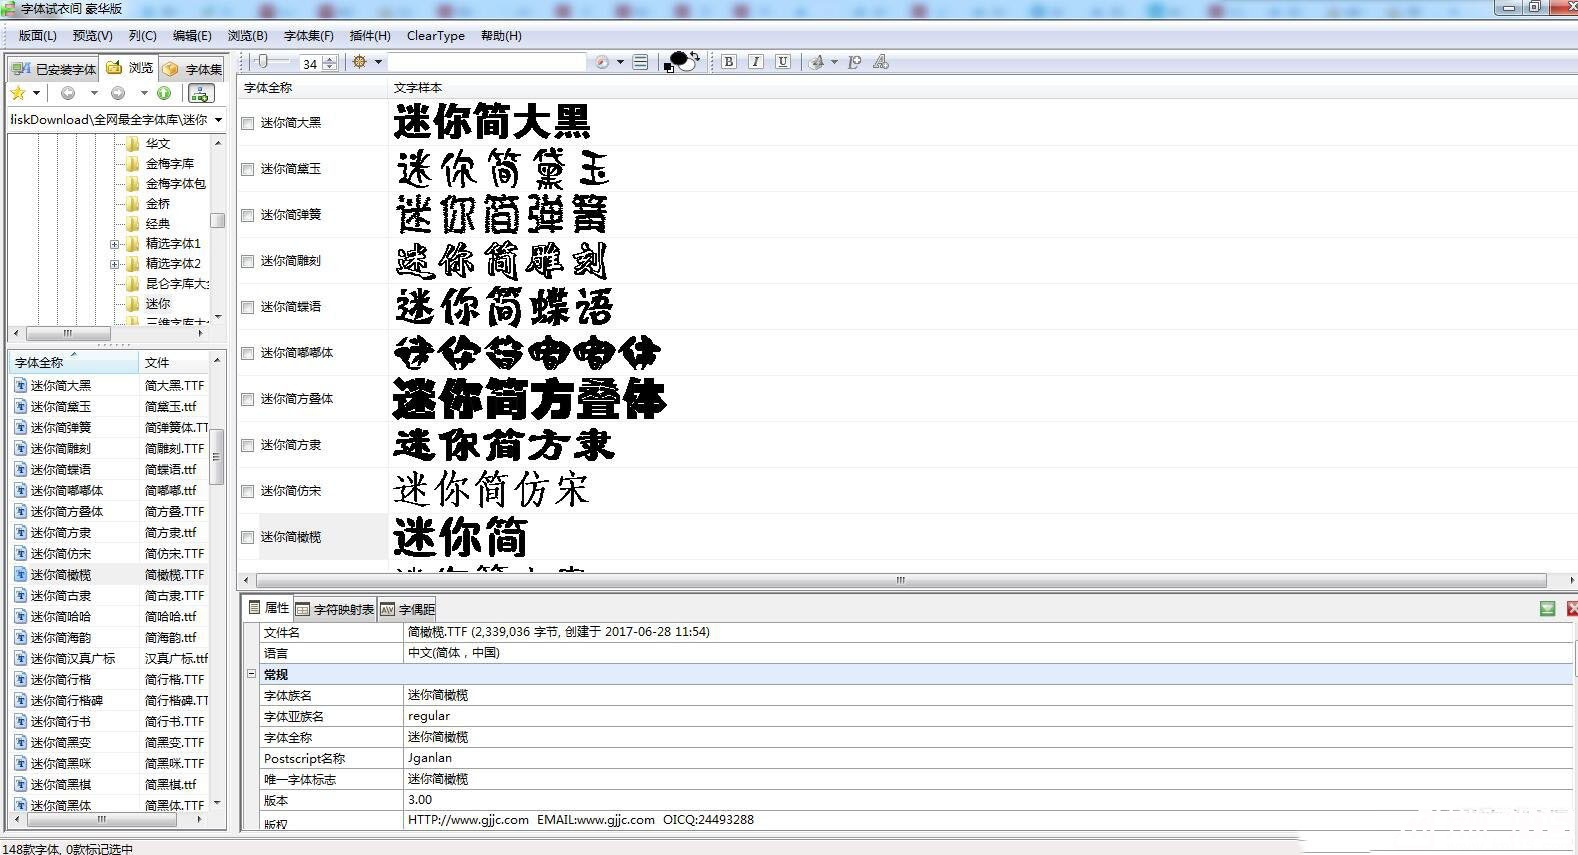
Task: Increase font size stepper value
Action: pos(330,59)
